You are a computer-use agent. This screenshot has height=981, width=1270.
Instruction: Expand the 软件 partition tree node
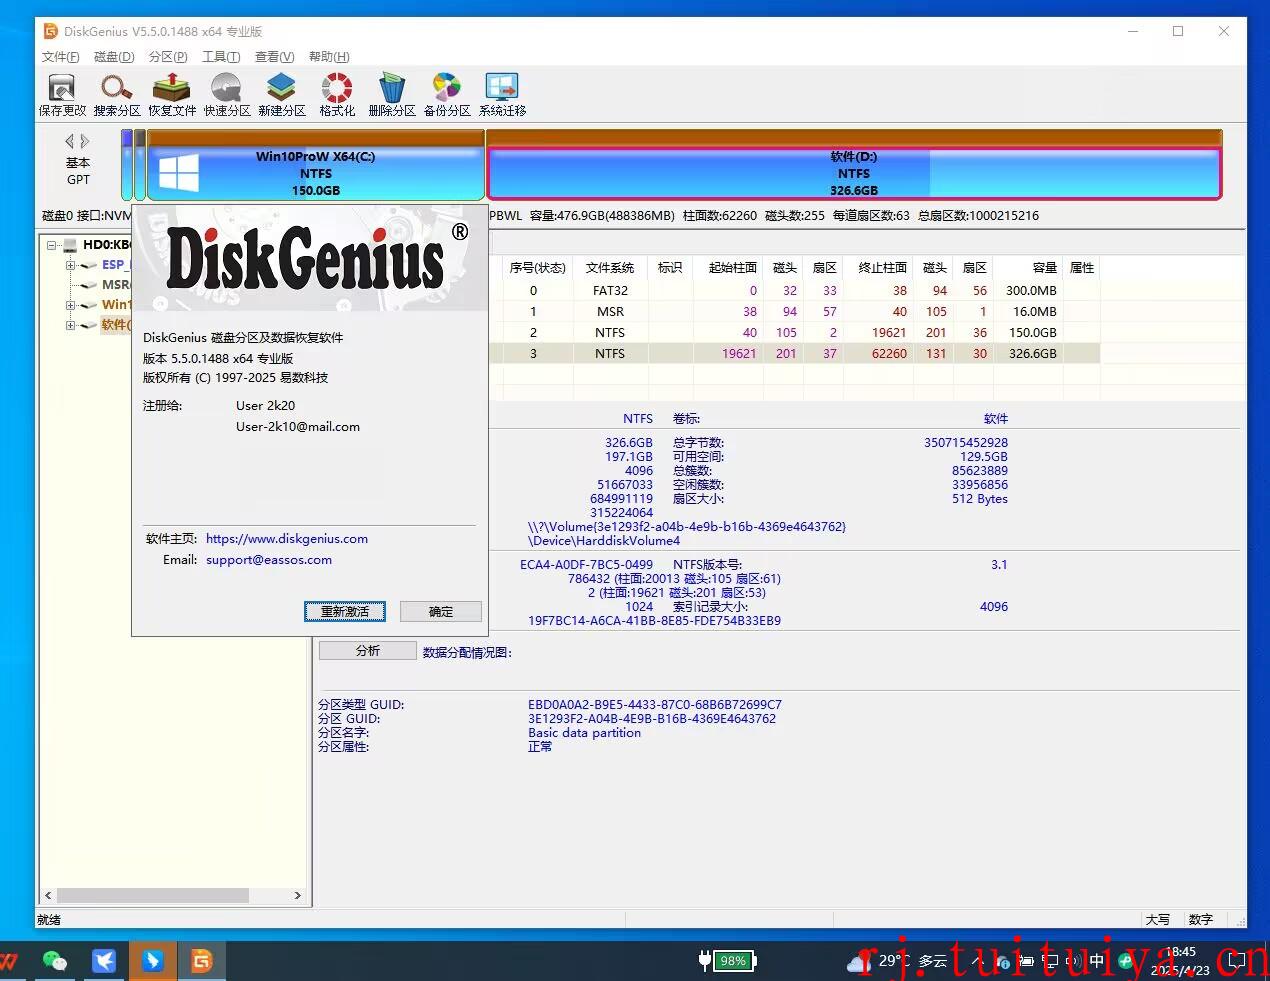pos(70,325)
